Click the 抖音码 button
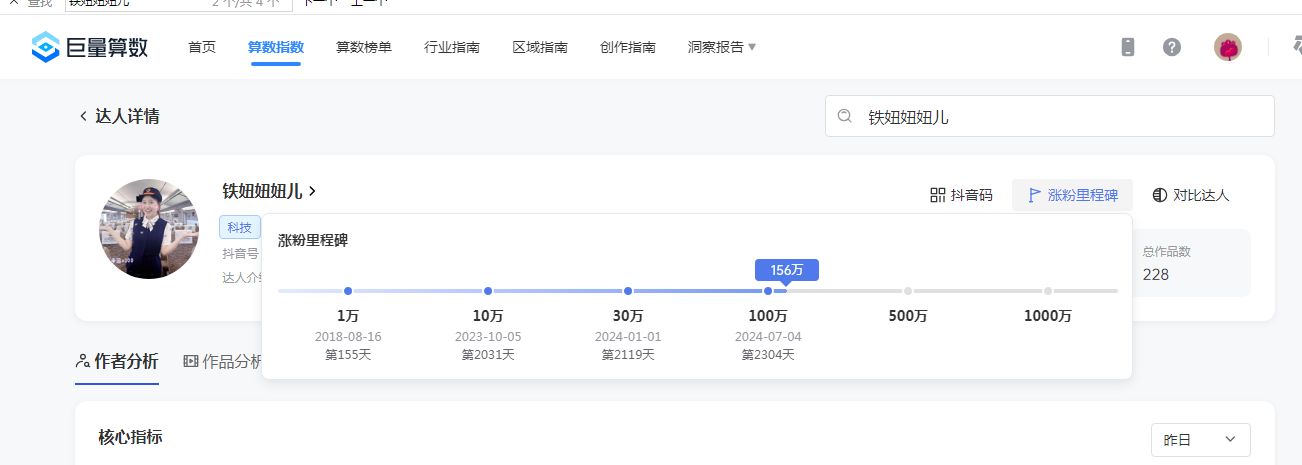The width and height of the screenshot is (1302, 465). [x=961, y=195]
